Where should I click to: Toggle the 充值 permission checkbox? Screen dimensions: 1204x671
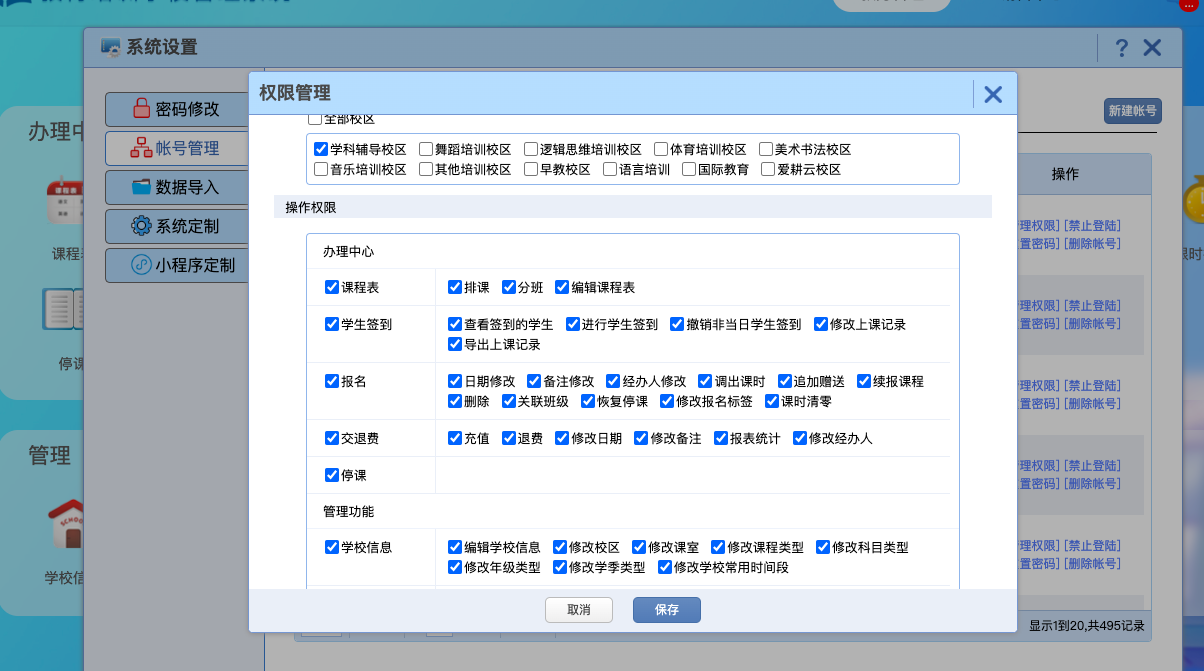[x=455, y=438]
